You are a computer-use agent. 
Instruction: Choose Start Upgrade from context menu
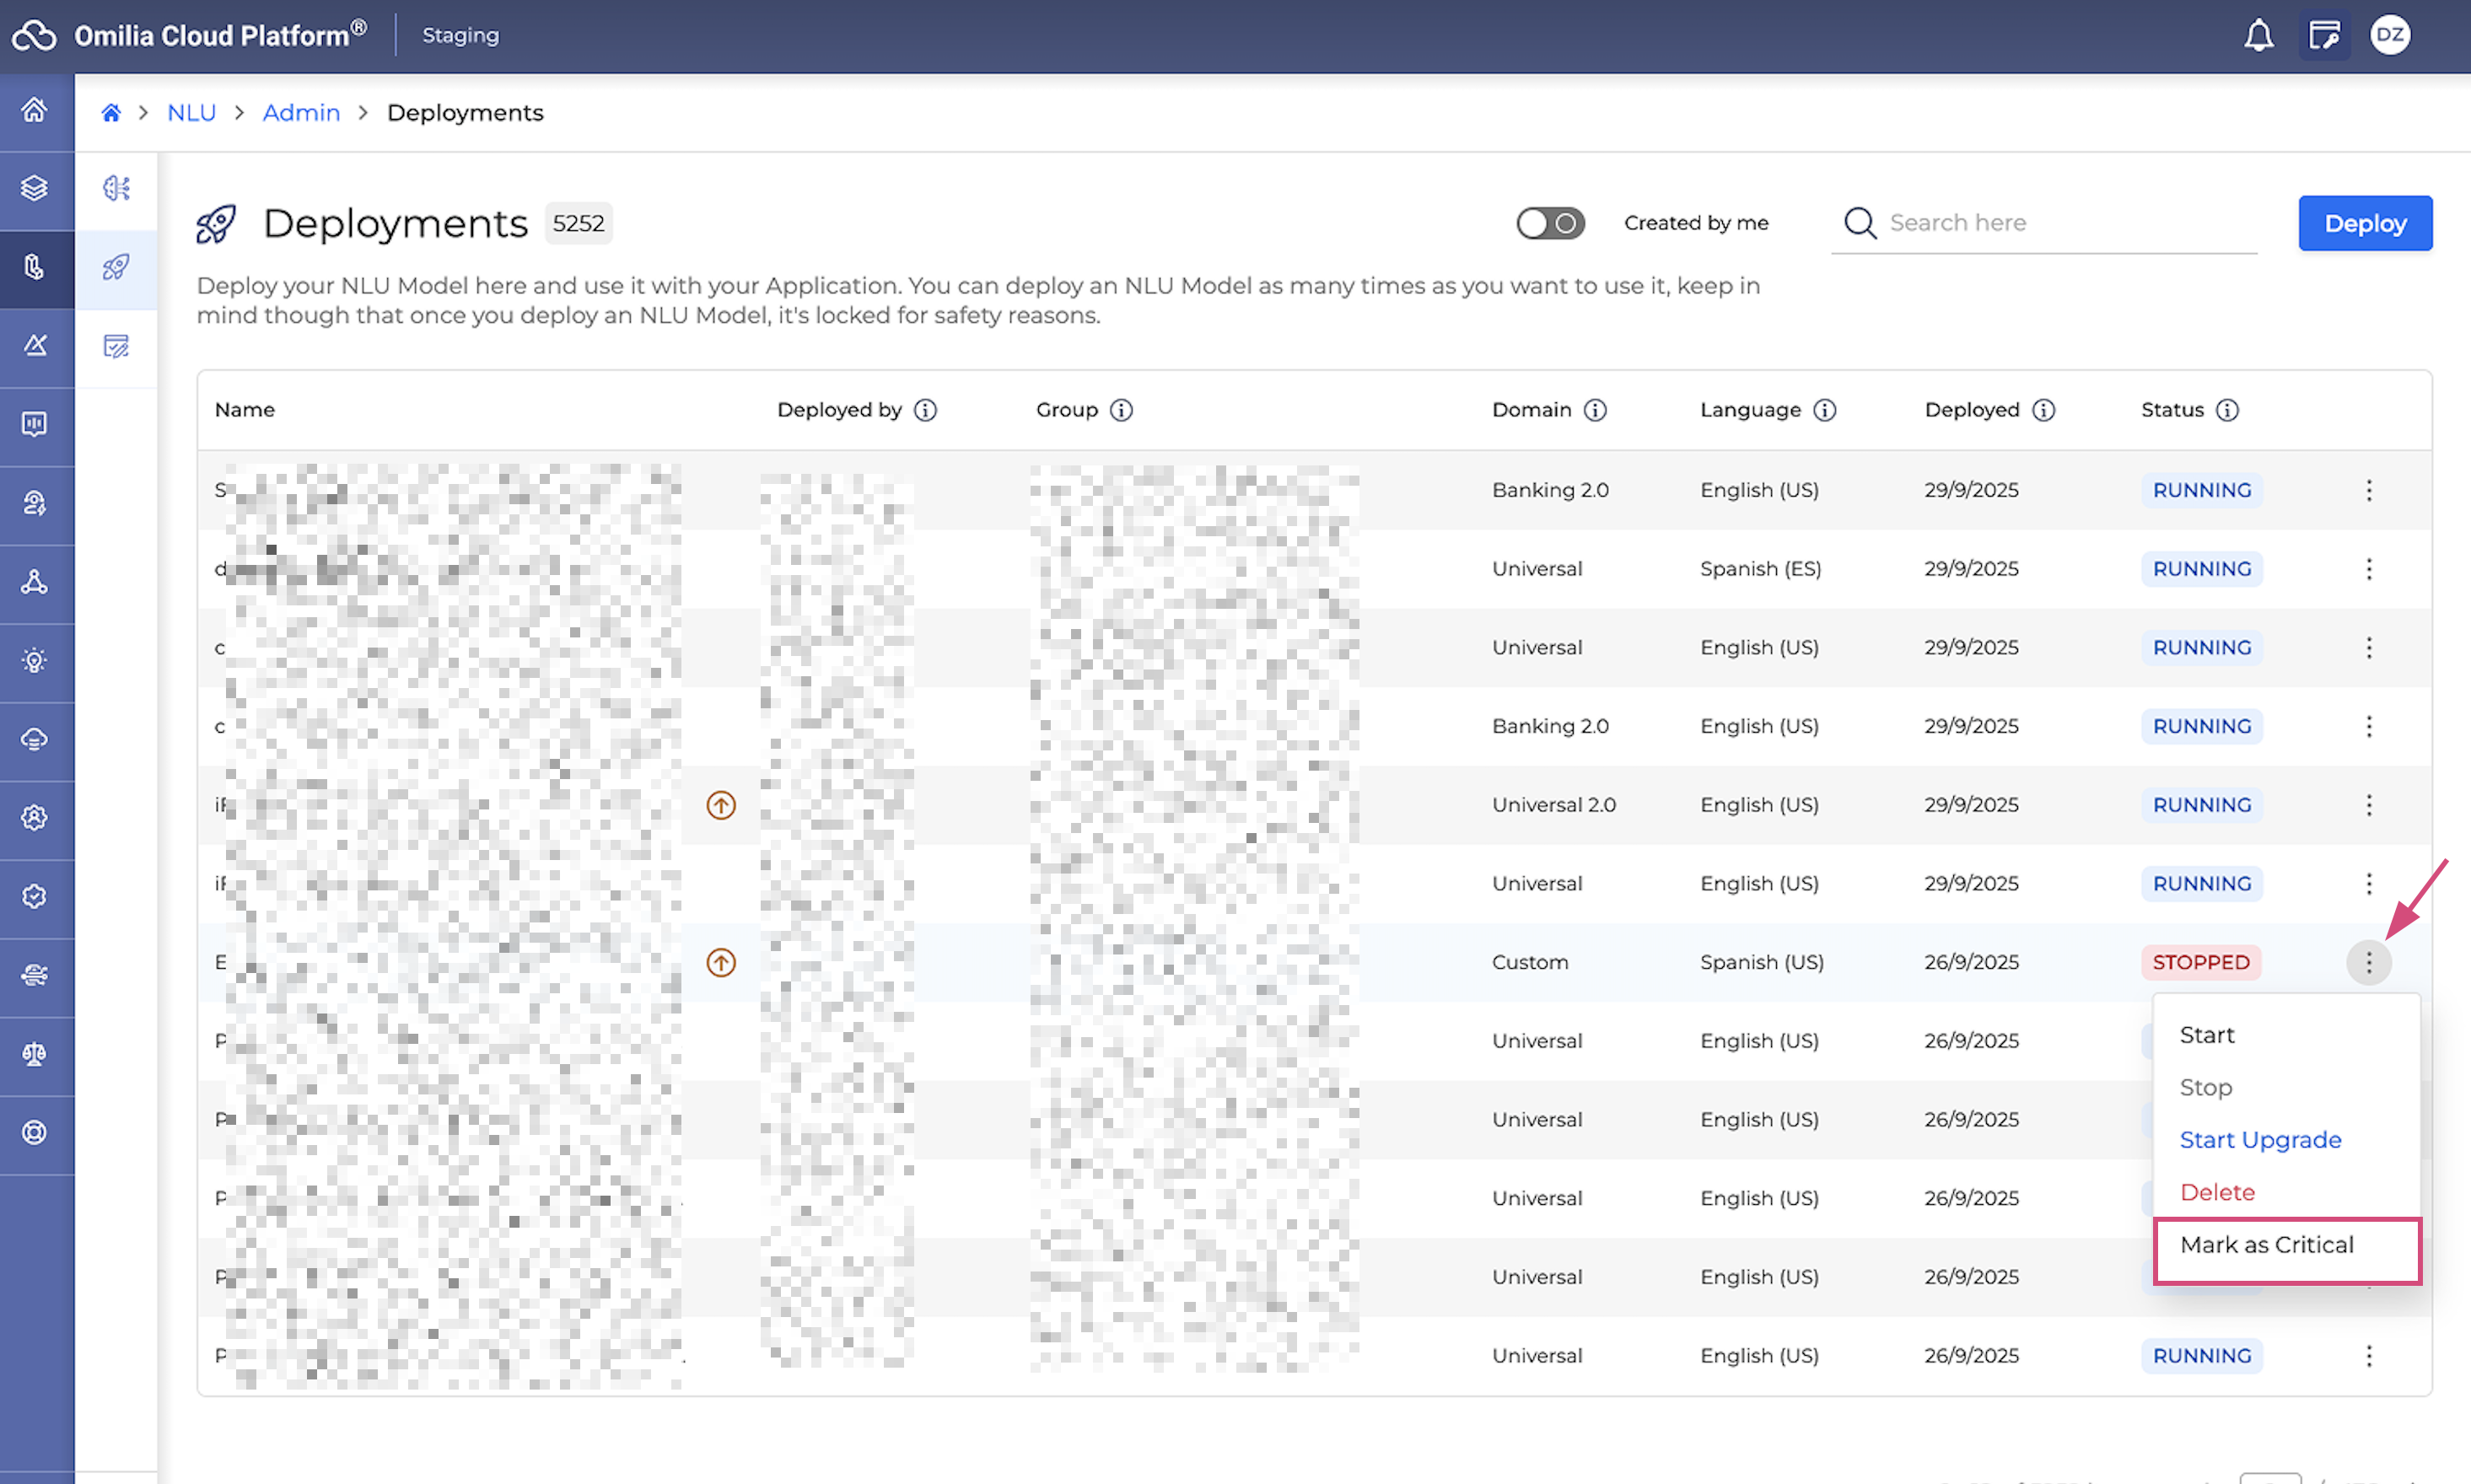pyautogui.click(x=2260, y=1140)
